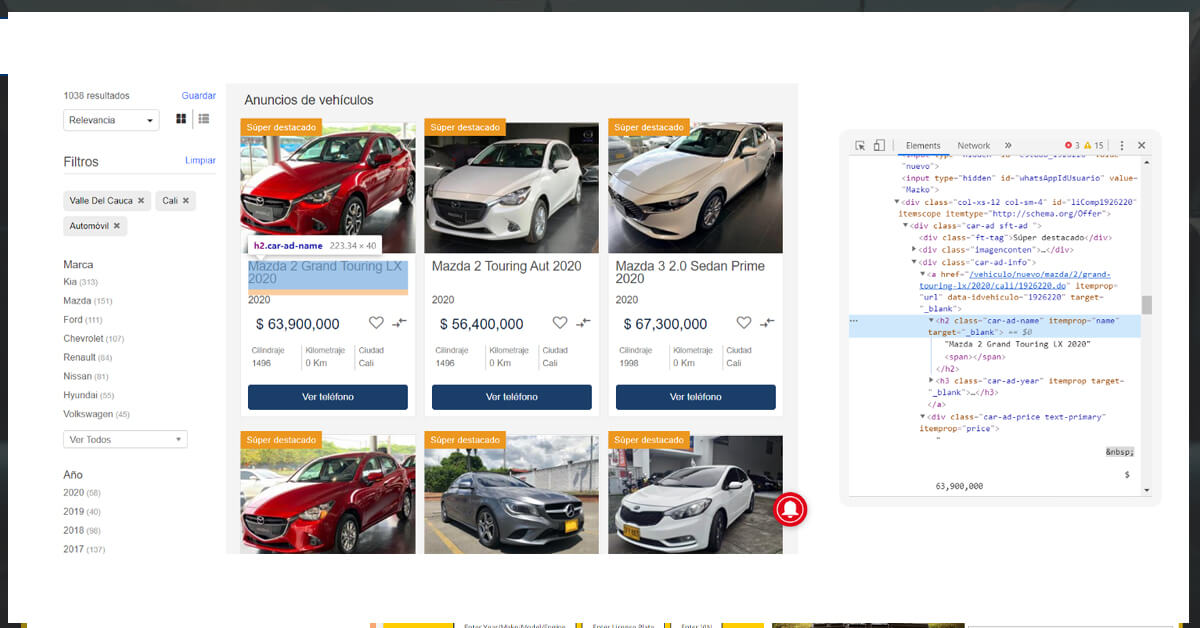Open Mazda 2 Touring Aut 2020 title
The image size is (1200, 628).
pyautogui.click(x=506, y=266)
